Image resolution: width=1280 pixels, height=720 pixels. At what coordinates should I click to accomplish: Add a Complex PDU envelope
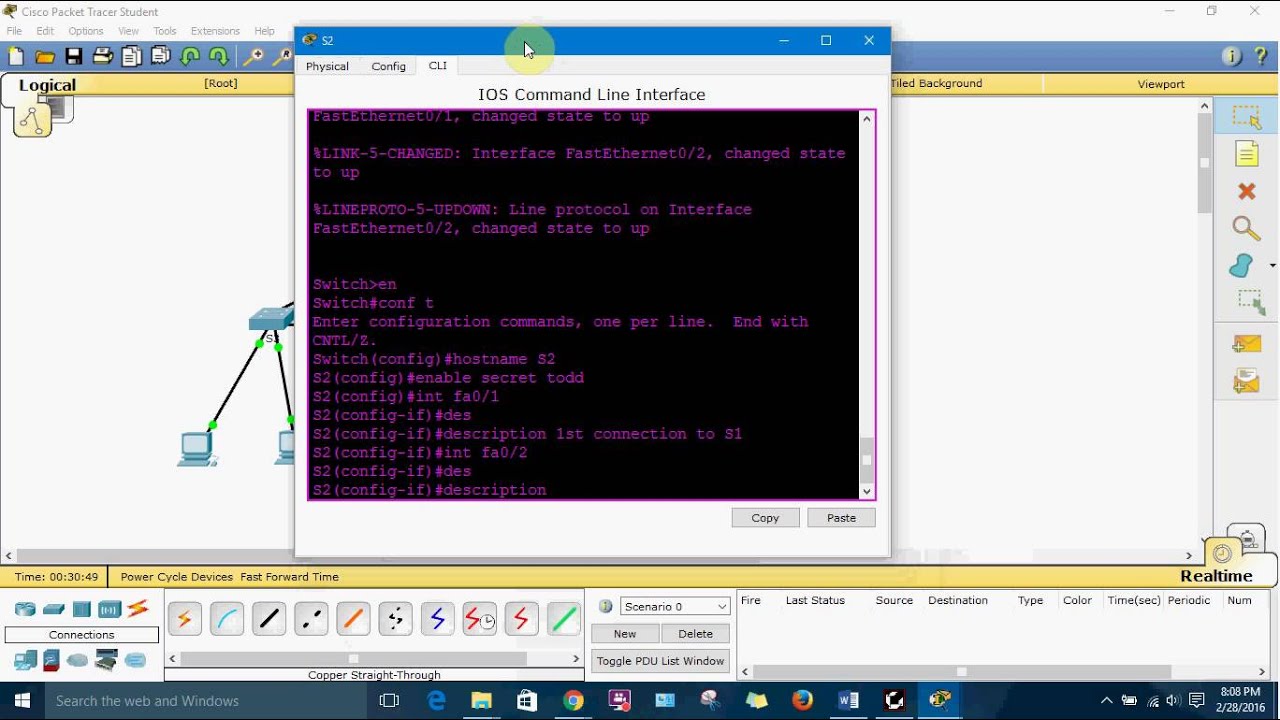tap(1246, 381)
